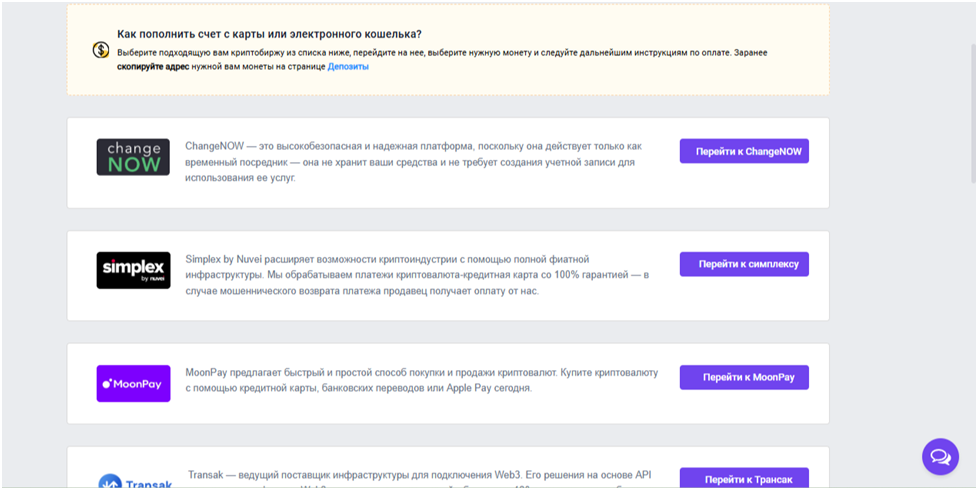The width and height of the screenshot is (978, 490).
Task: Click the ChangeNOW description paragraph
Action: coord(411,162)
